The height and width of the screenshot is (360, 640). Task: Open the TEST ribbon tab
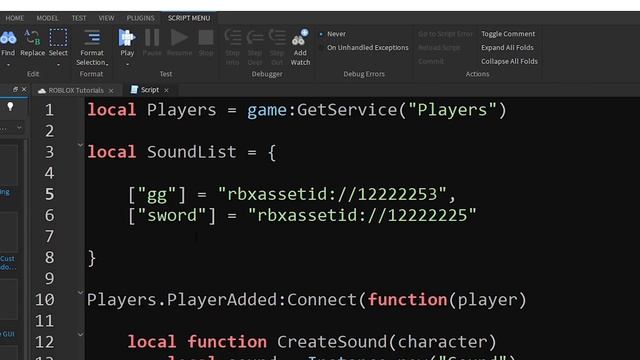point(79,18)
